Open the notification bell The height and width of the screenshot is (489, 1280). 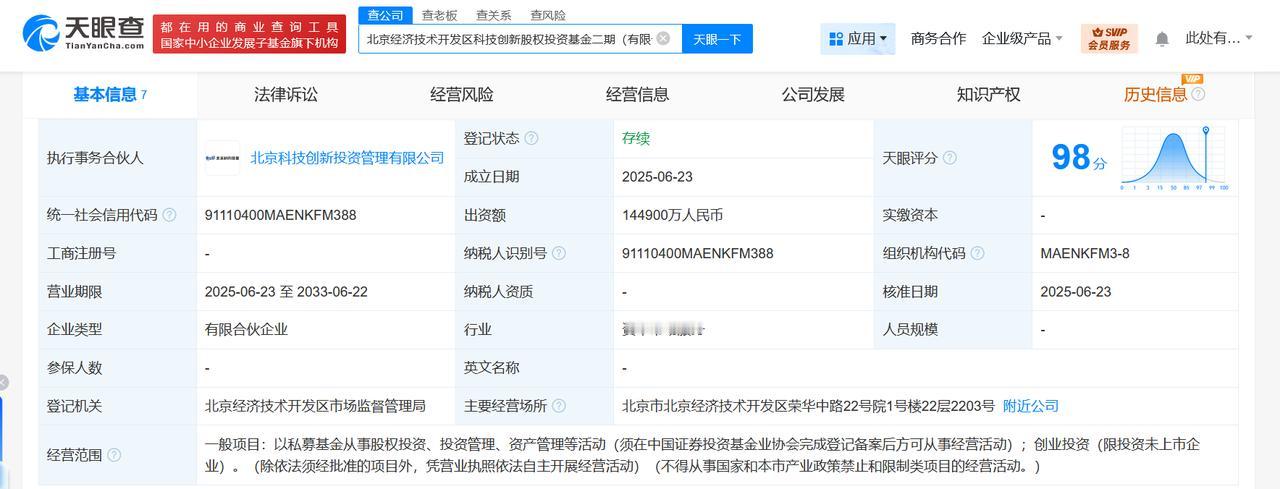[x=1162, y=39]
